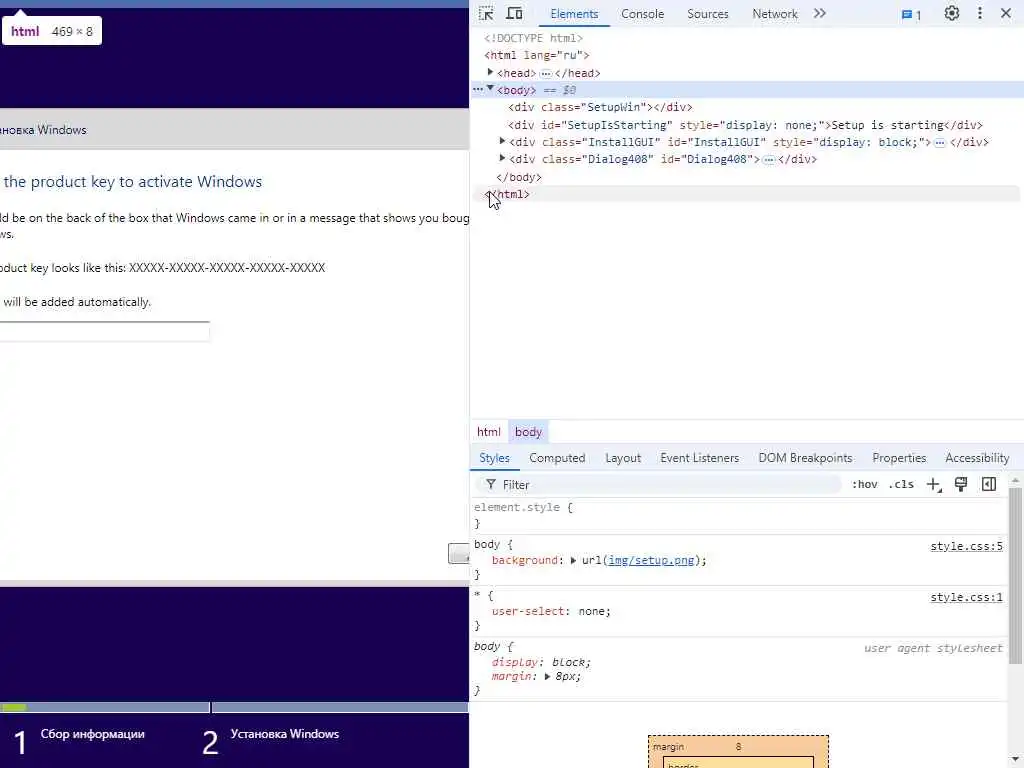The width and height of the screenshot is (1024, 768).
Task: Click the DOCTYPE html row
Action: tap(533, 39)
